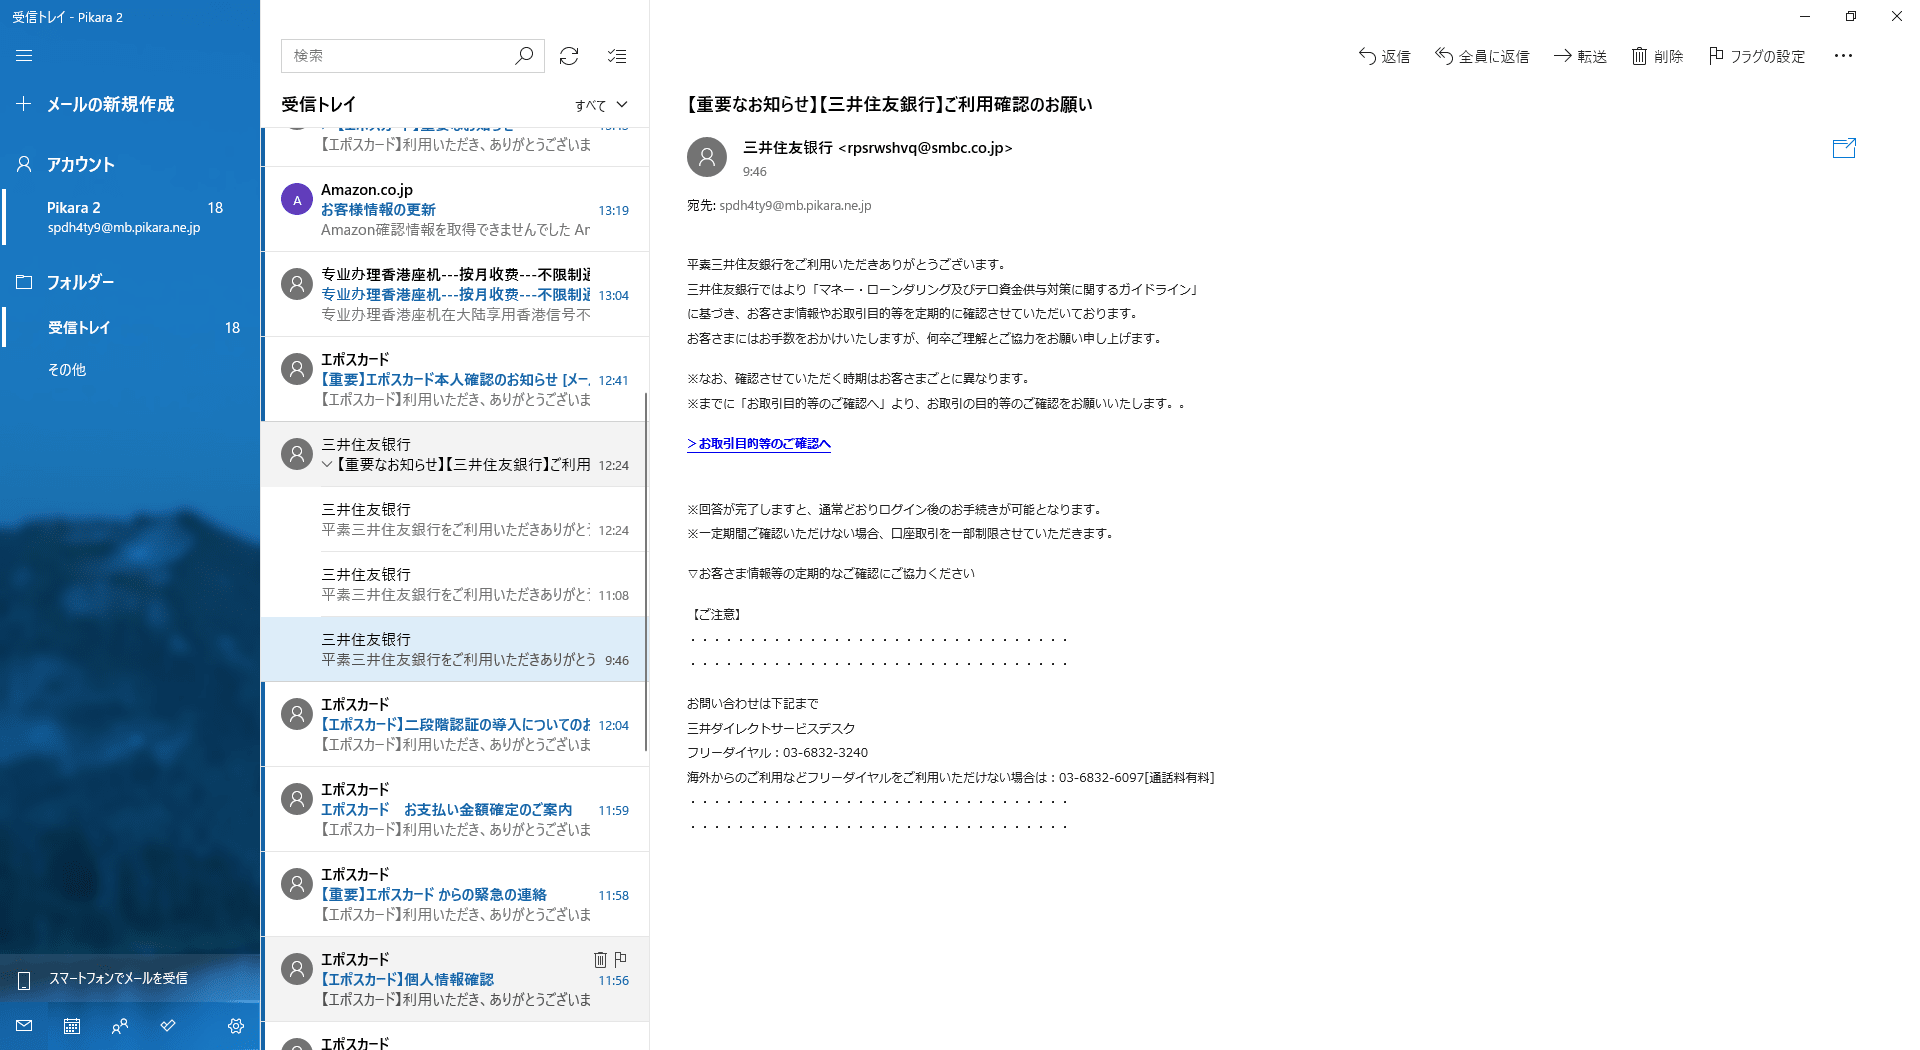Flag the 個人情報確認 email in list
Viewport: 1920px width, 1050px height.
[620, 959]
